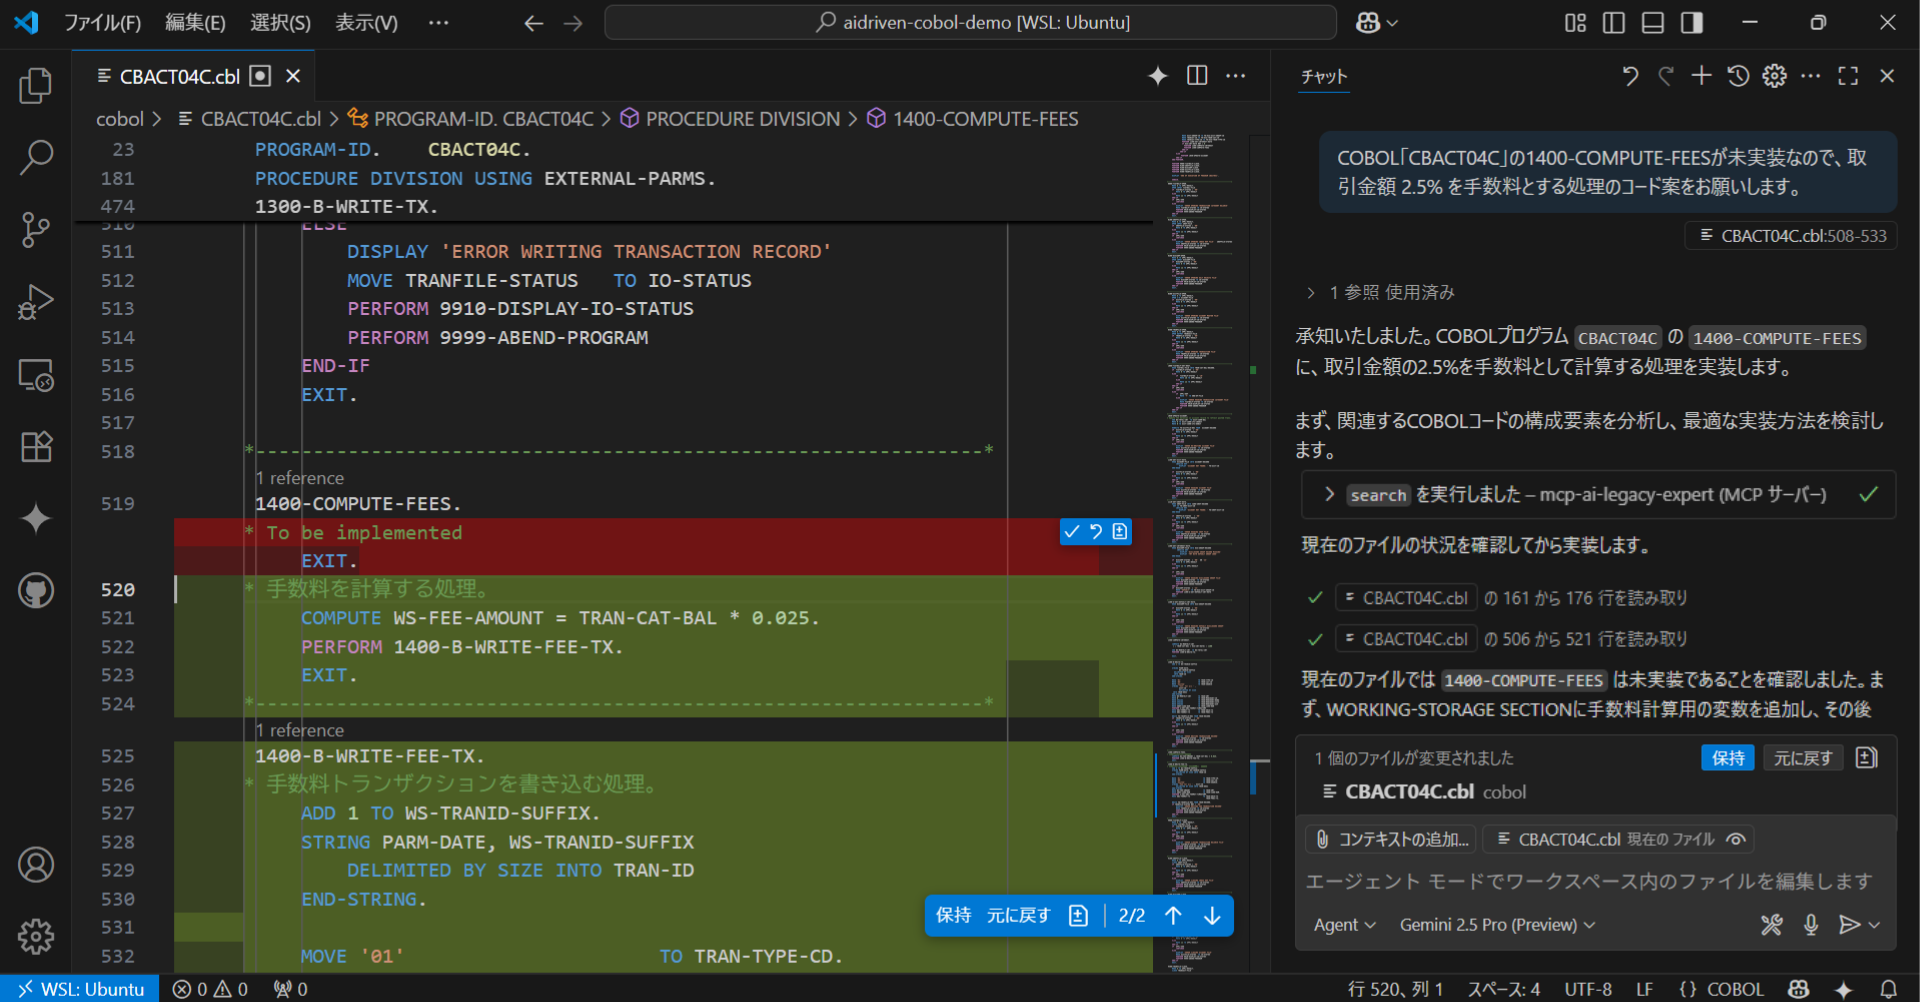Click the sparkle icon in editor toolbar
Image resolution: width=1920 pixels, height=1002 pixels.
(x=1158, y=76)
